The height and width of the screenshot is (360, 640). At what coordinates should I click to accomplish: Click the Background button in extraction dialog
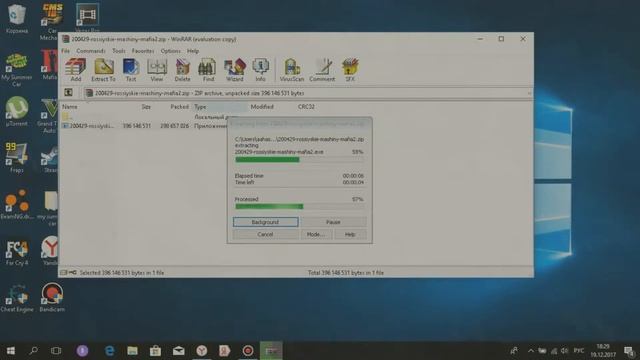(265, 222)
